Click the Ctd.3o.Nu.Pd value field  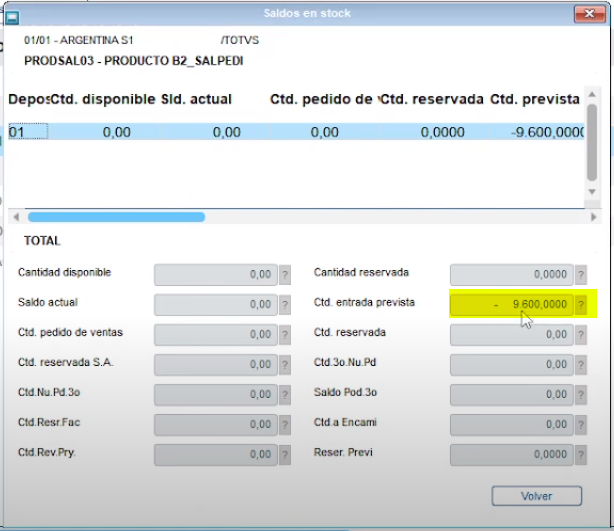tap(512, 365)
